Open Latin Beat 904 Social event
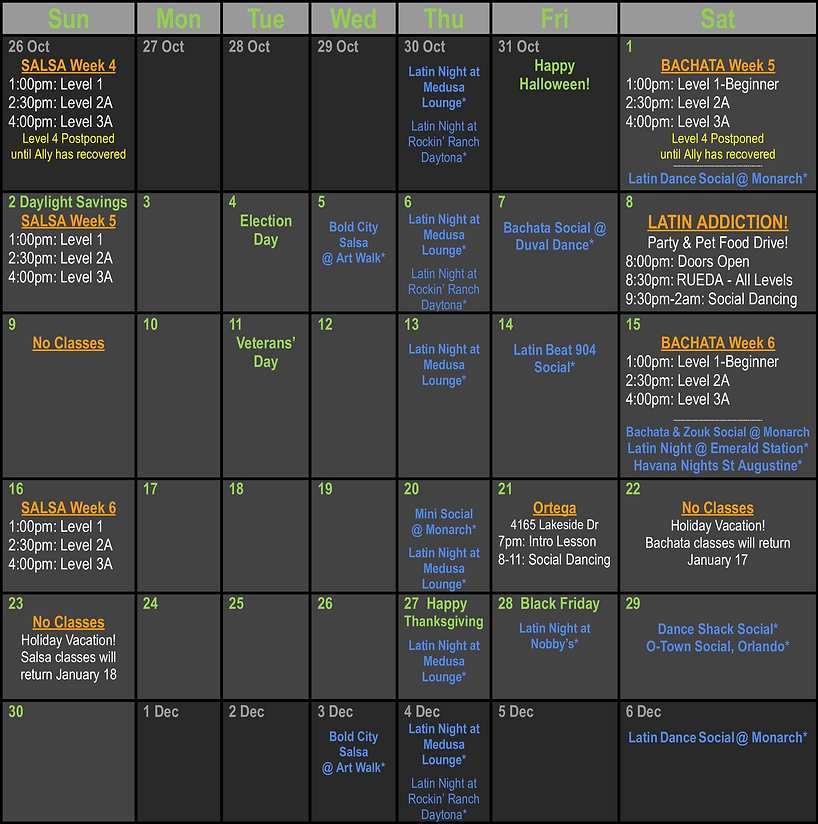818x824 pixels. pyautogui.click(x=554, y=358)
